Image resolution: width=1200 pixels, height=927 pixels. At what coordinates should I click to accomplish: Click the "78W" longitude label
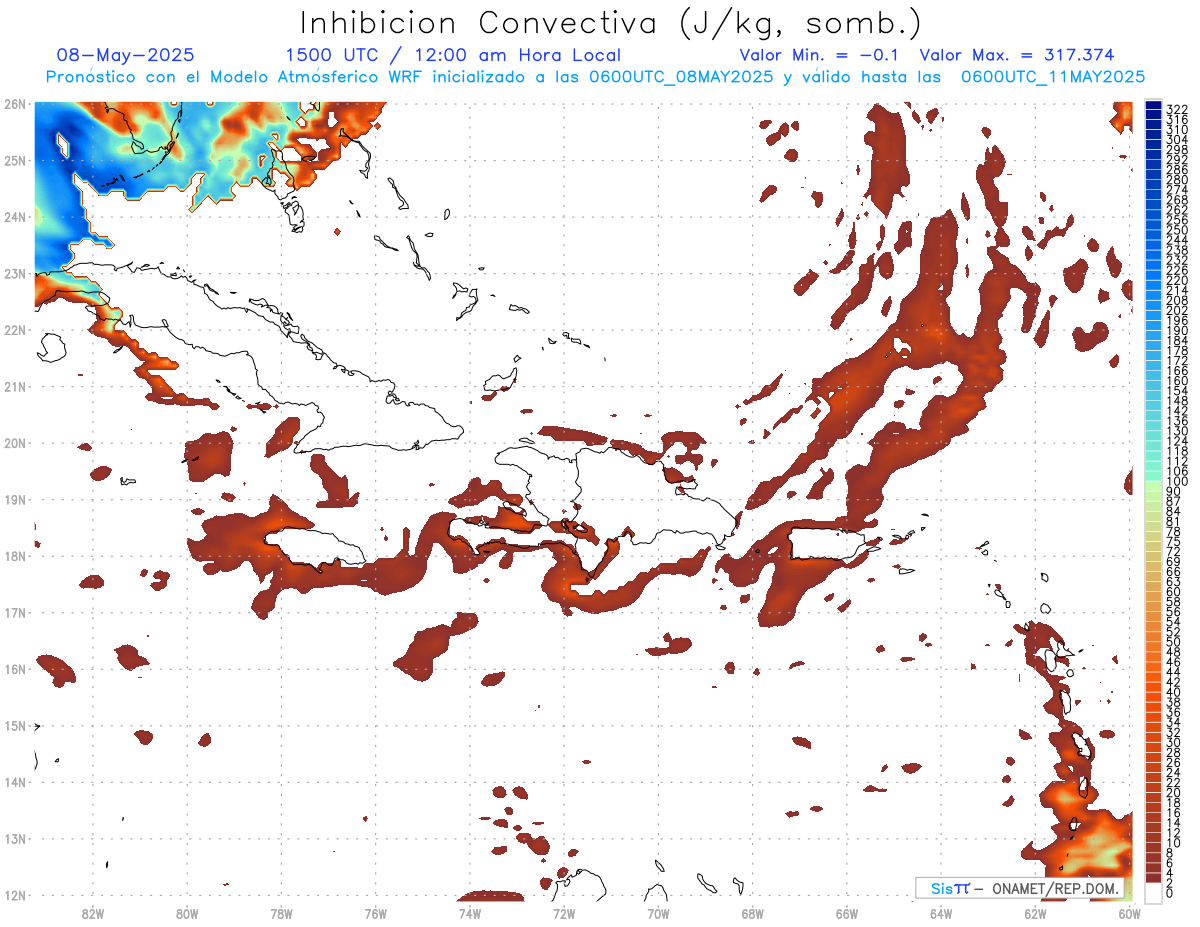point(281,913)
